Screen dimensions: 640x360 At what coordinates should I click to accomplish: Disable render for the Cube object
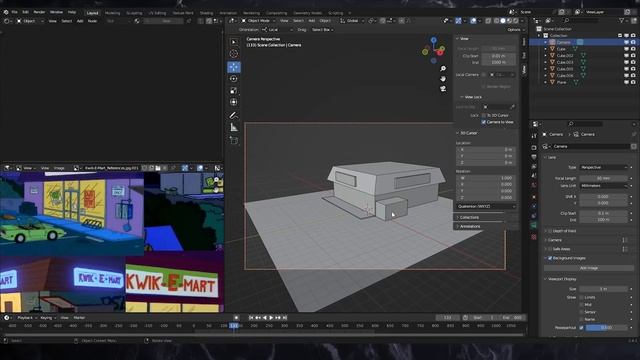pos(633,49)
